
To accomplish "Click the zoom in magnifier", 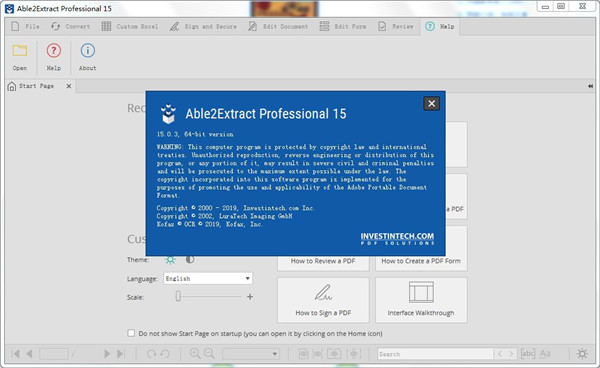I will (195, 353).
